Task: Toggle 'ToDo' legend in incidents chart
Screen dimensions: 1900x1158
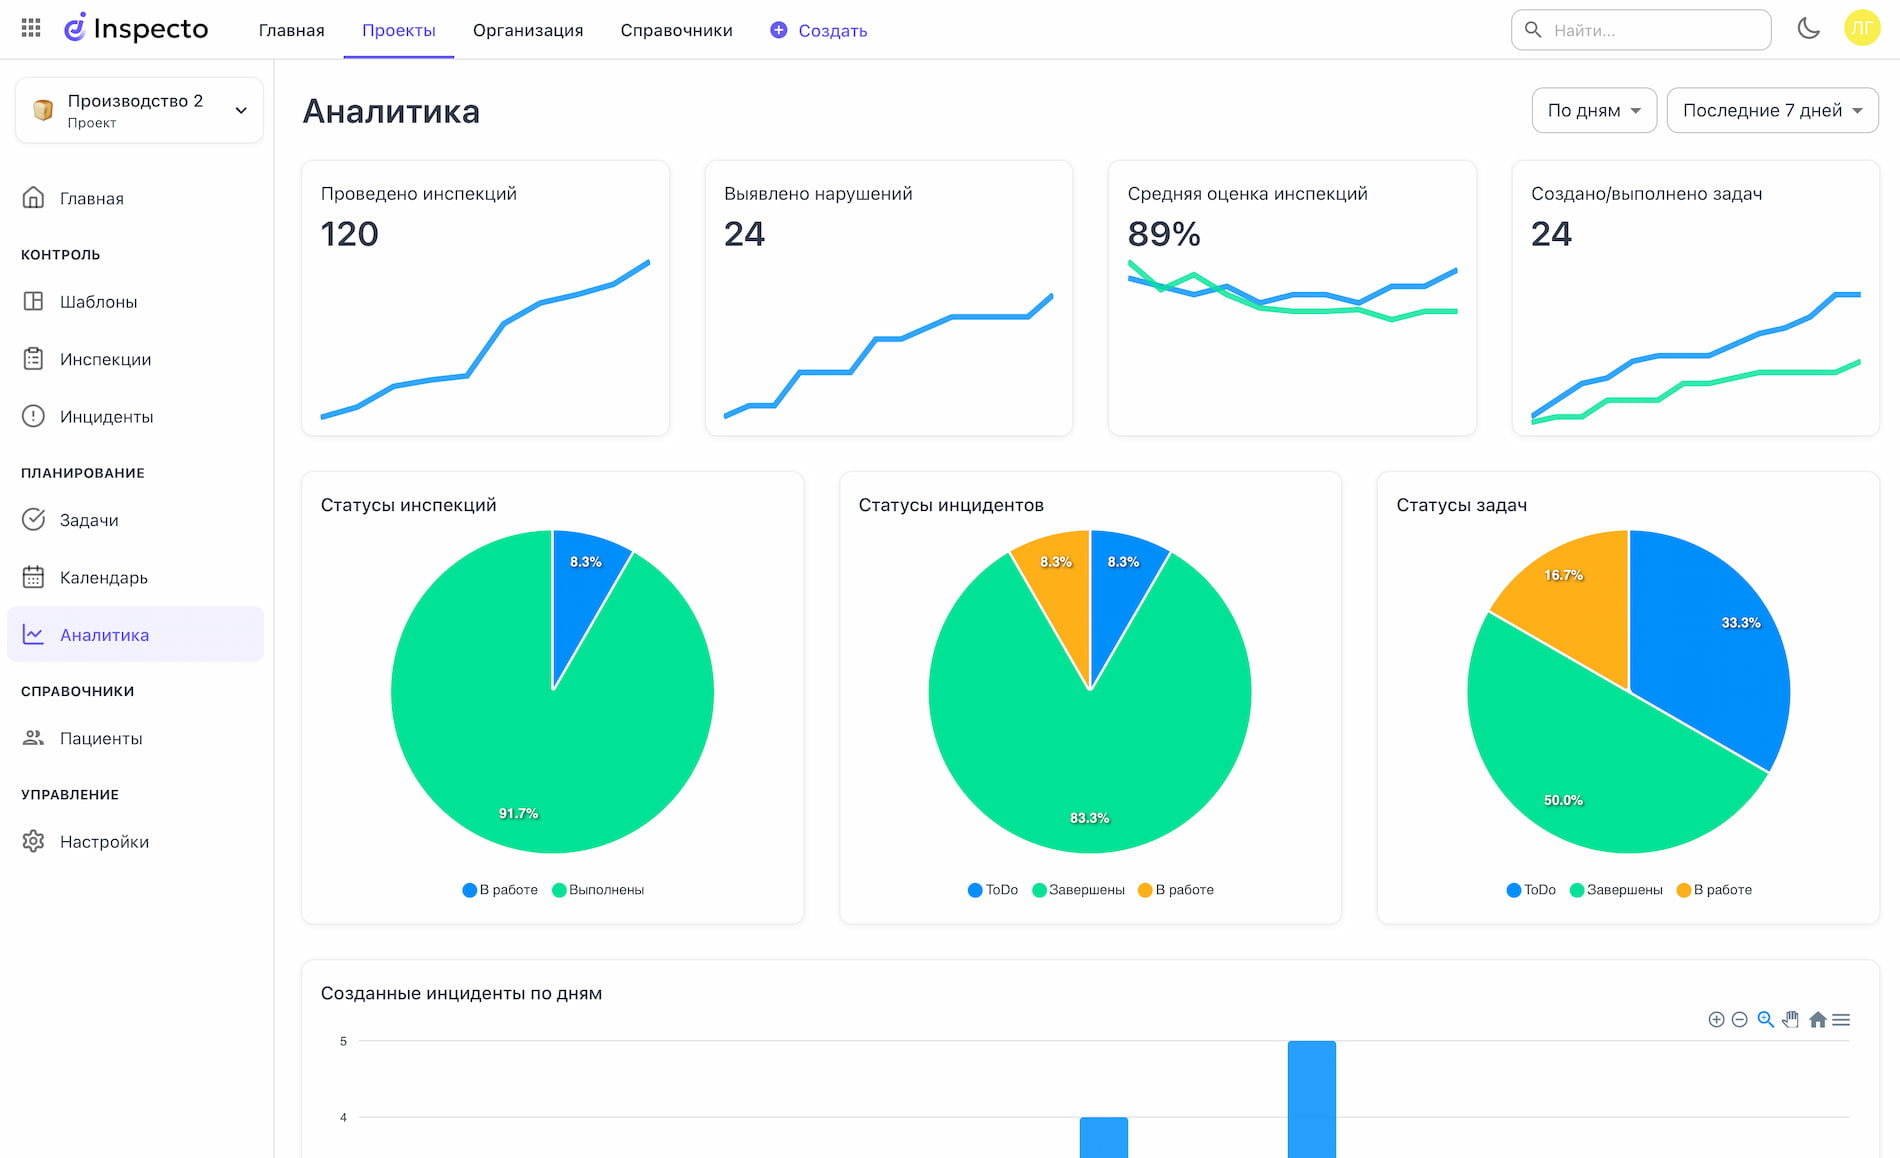Action: coord(993,890)
